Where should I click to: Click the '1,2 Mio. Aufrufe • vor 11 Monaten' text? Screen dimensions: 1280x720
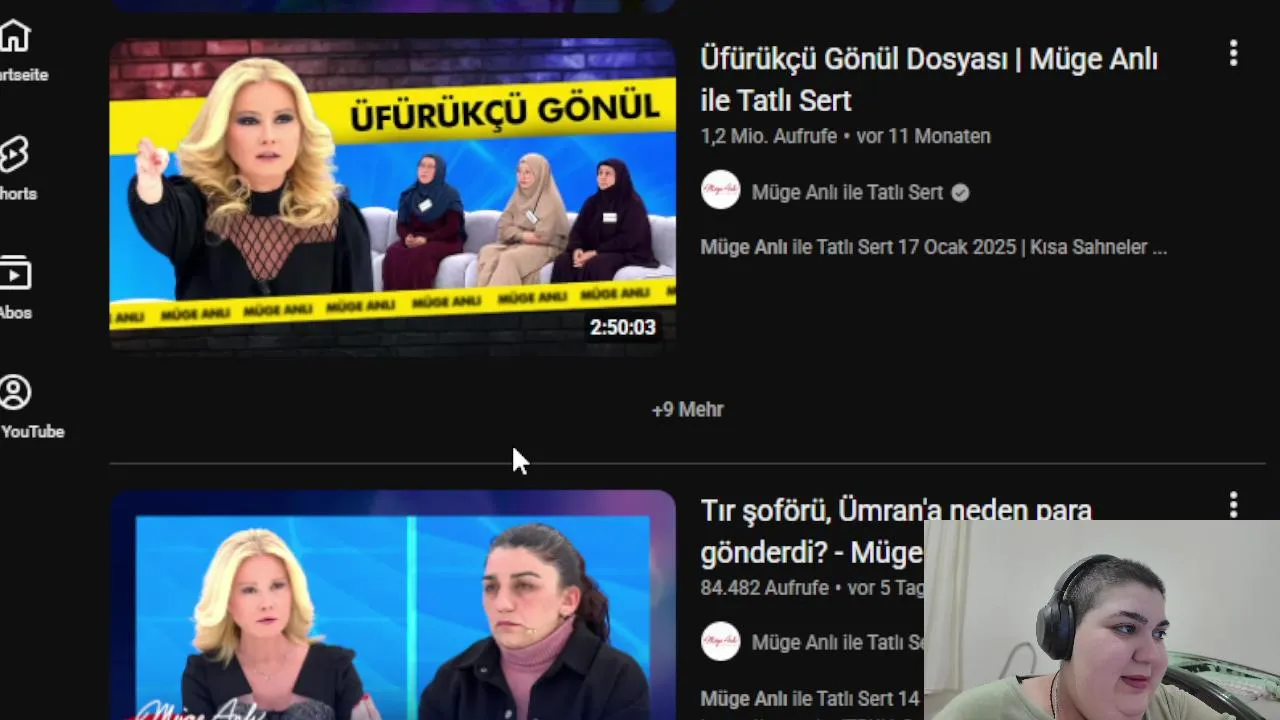845,136
